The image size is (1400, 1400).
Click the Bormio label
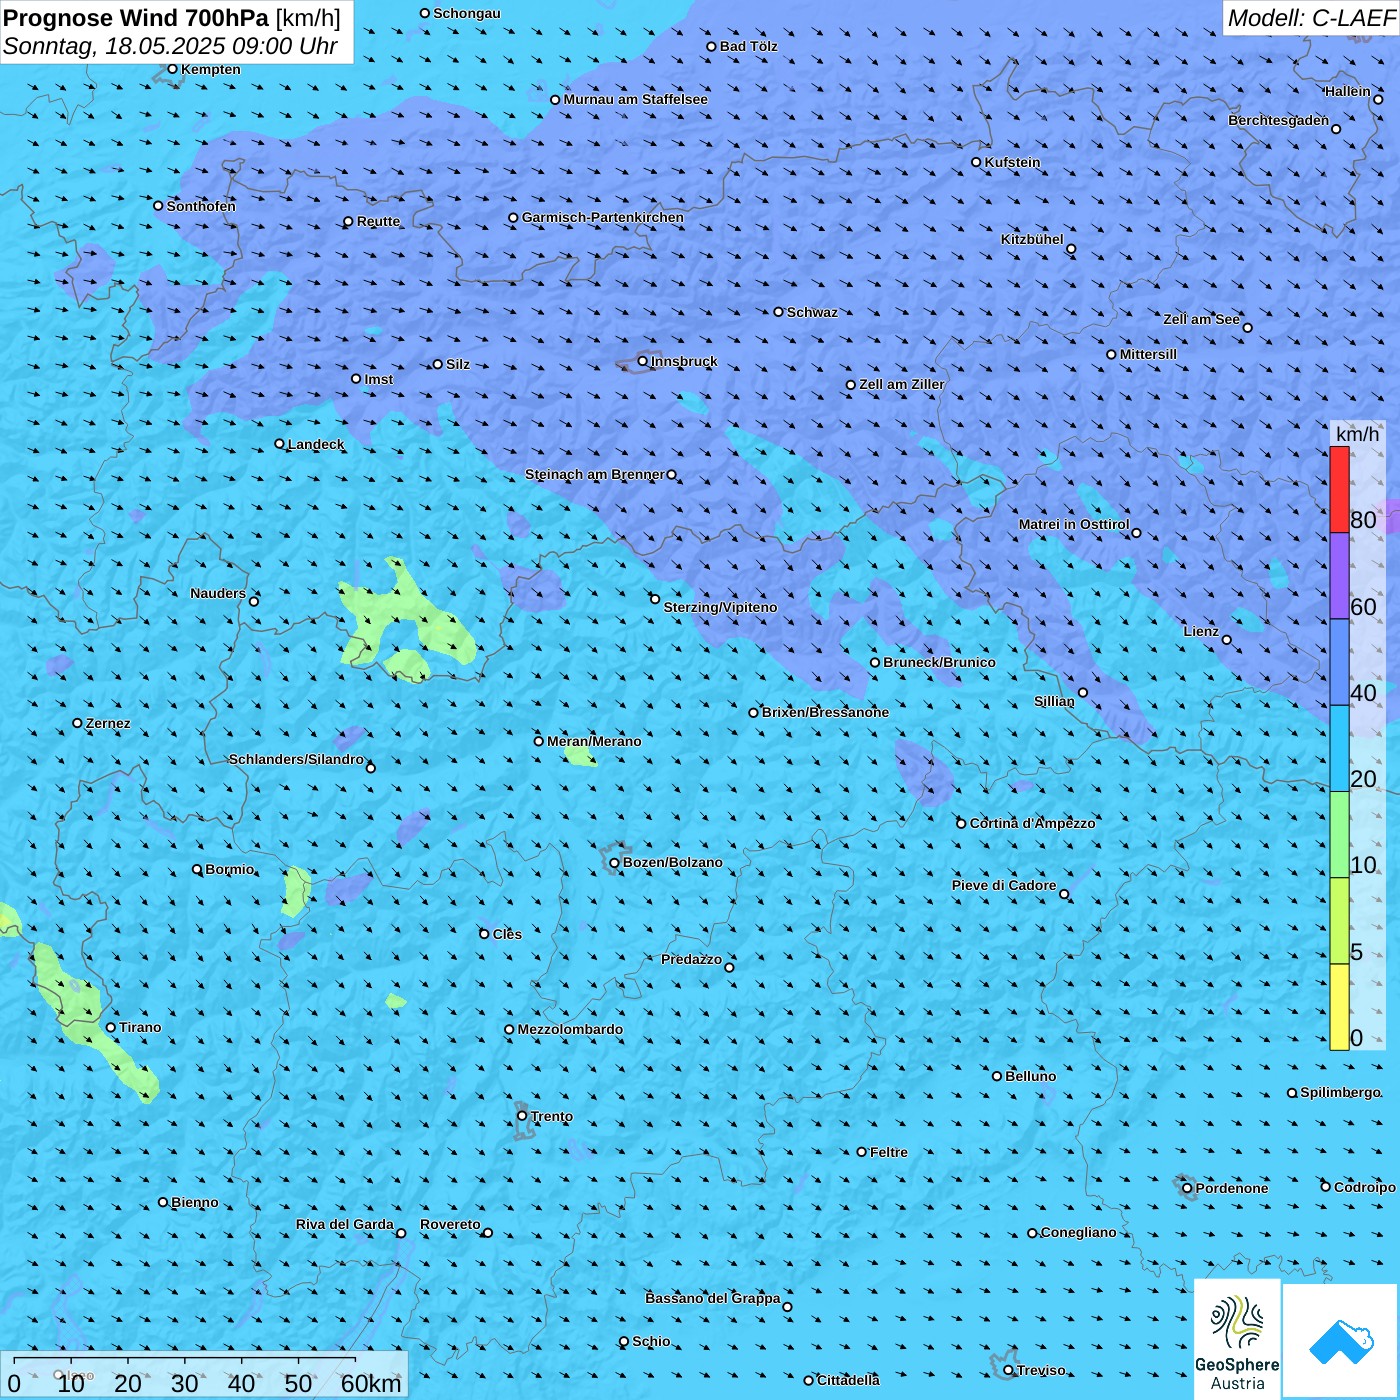(x=230, y=869)
